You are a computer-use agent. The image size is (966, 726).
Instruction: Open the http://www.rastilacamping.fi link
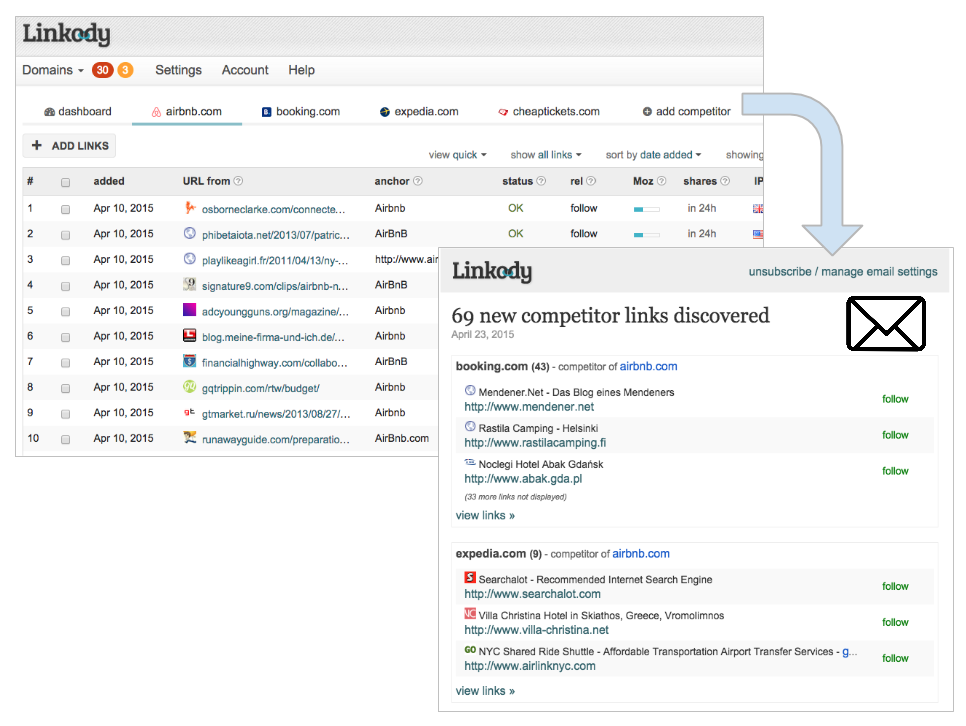coord(535,443)
